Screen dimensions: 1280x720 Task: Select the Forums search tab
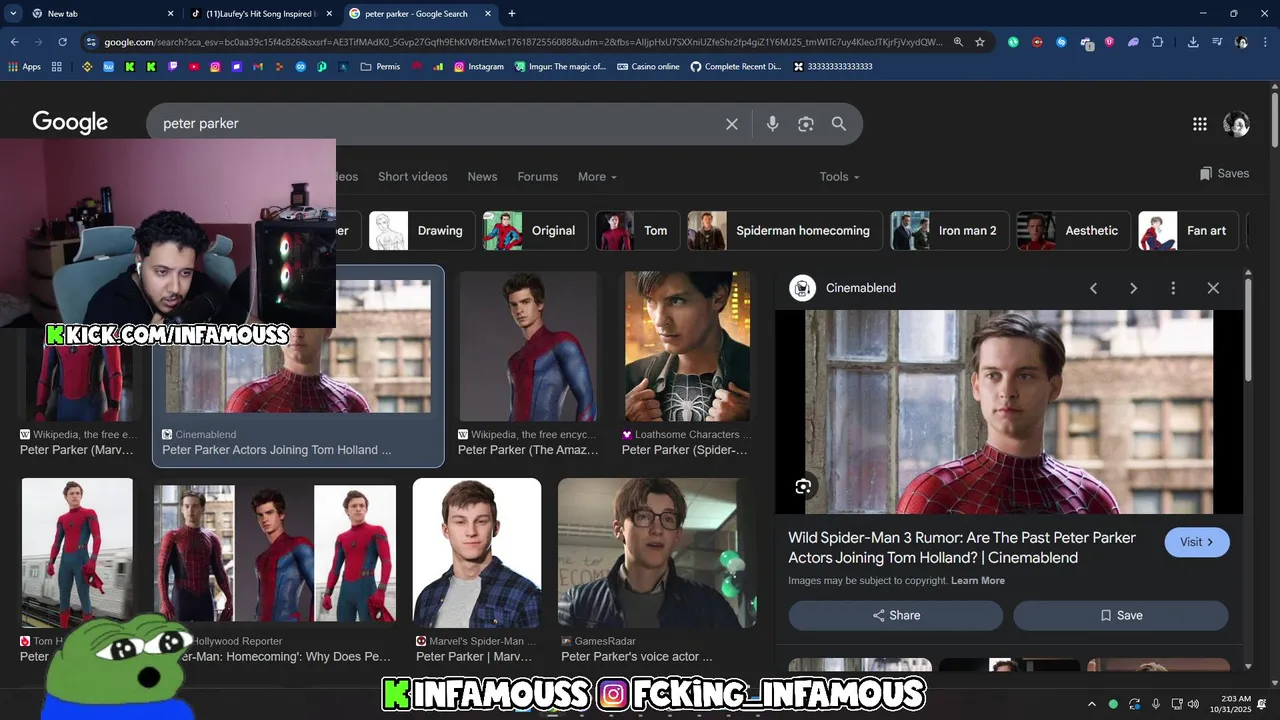point(538,177)
